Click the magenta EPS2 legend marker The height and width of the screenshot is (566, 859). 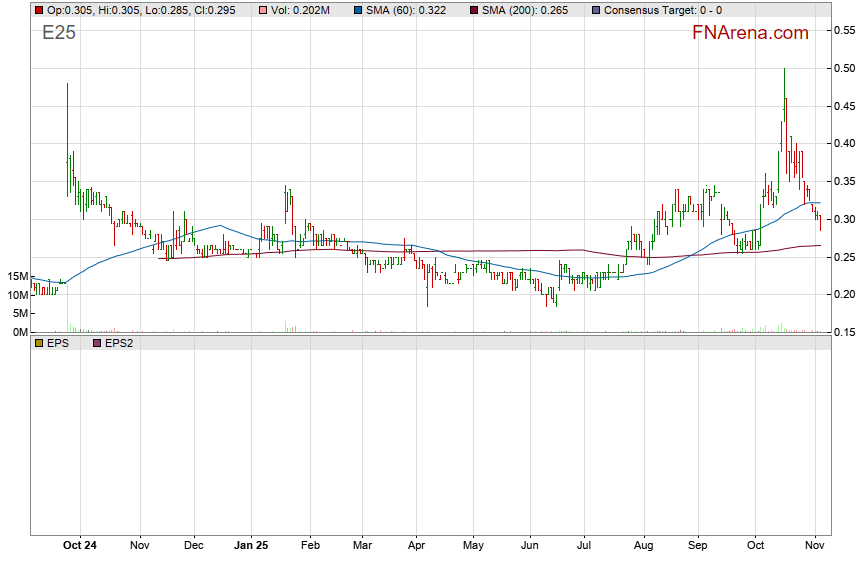tap(96, 343)
